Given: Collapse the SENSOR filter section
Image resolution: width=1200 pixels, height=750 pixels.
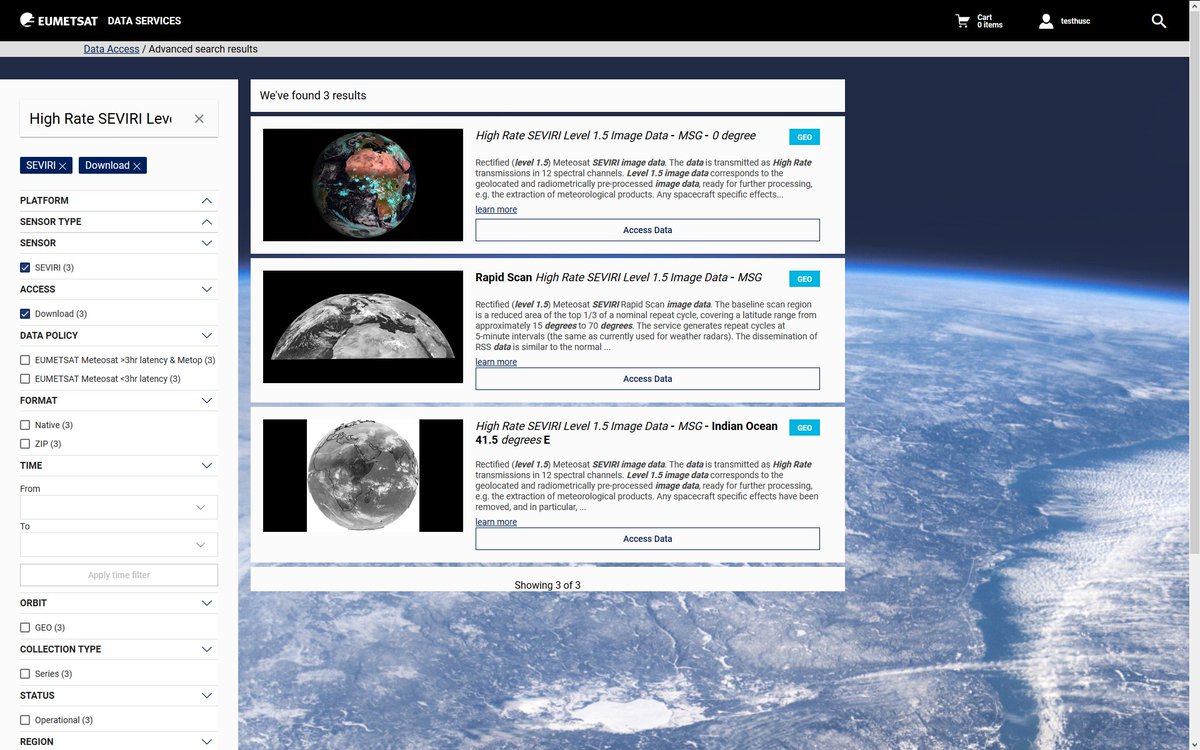Looking at the screenshot, I should pos(119,243).
